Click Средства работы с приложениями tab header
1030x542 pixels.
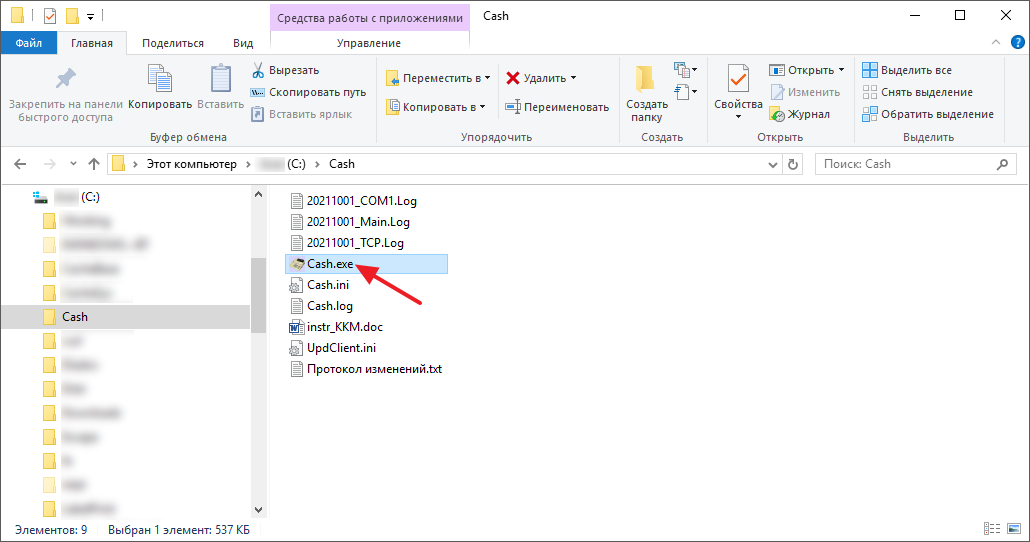pyautogui.click(x=370, y=18)
